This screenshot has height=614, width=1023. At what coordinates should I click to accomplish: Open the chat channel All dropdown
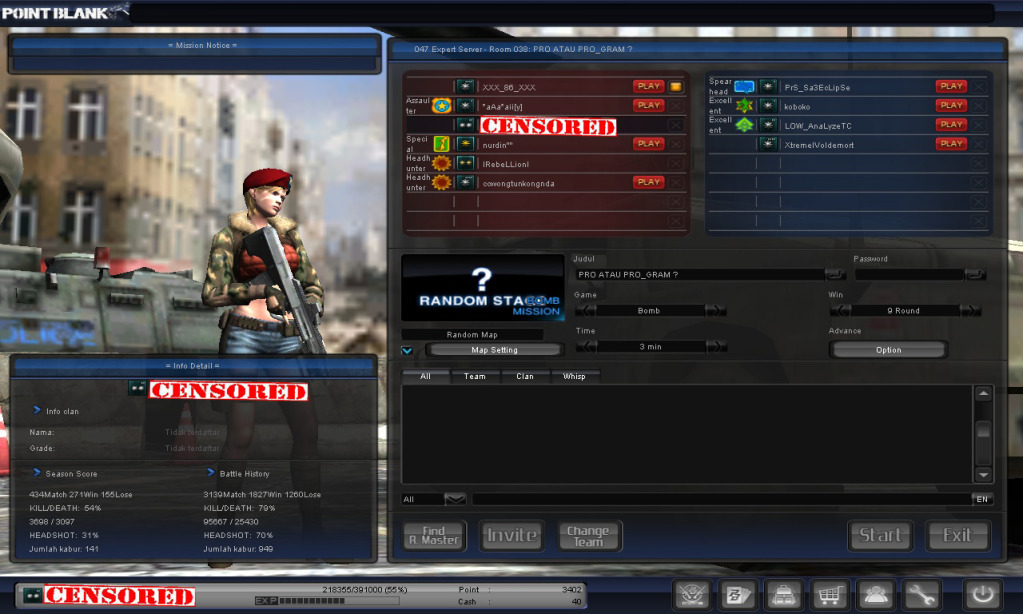coord(455,499)
